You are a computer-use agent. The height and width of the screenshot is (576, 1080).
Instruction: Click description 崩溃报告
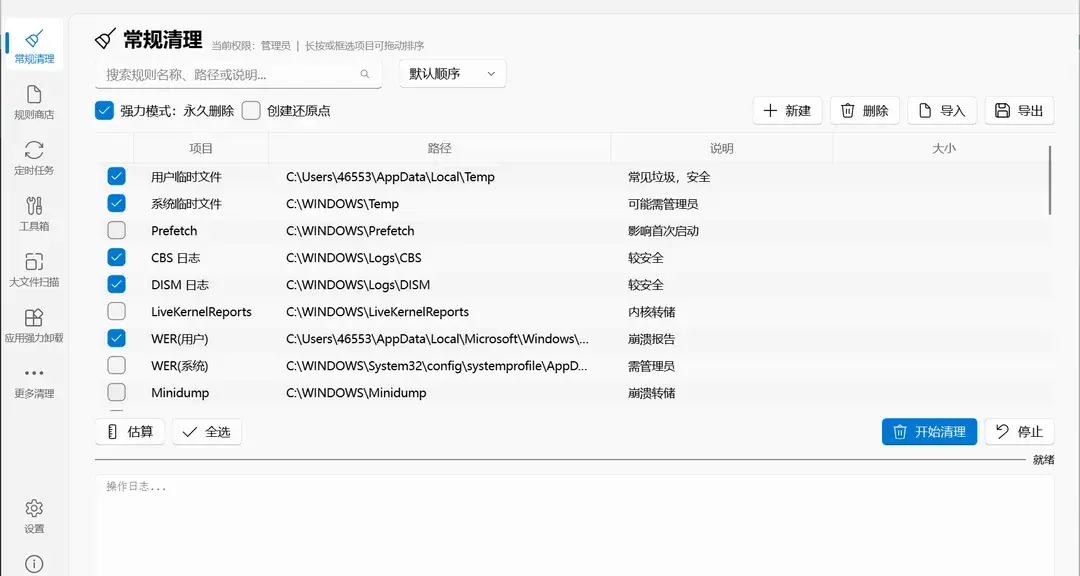click(x=651, y=339)
